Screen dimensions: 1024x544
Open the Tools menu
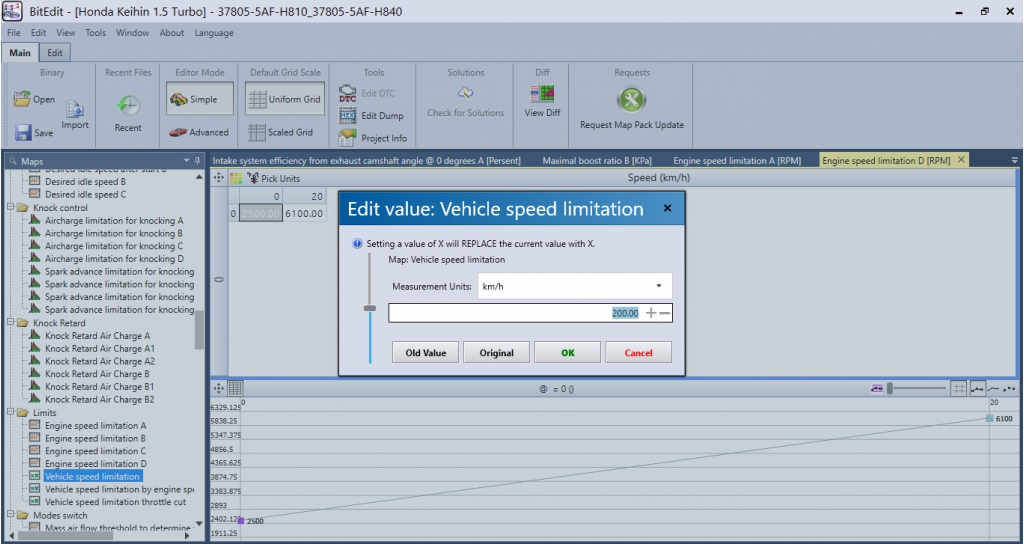pyautogui.click(x=95, y=33)
